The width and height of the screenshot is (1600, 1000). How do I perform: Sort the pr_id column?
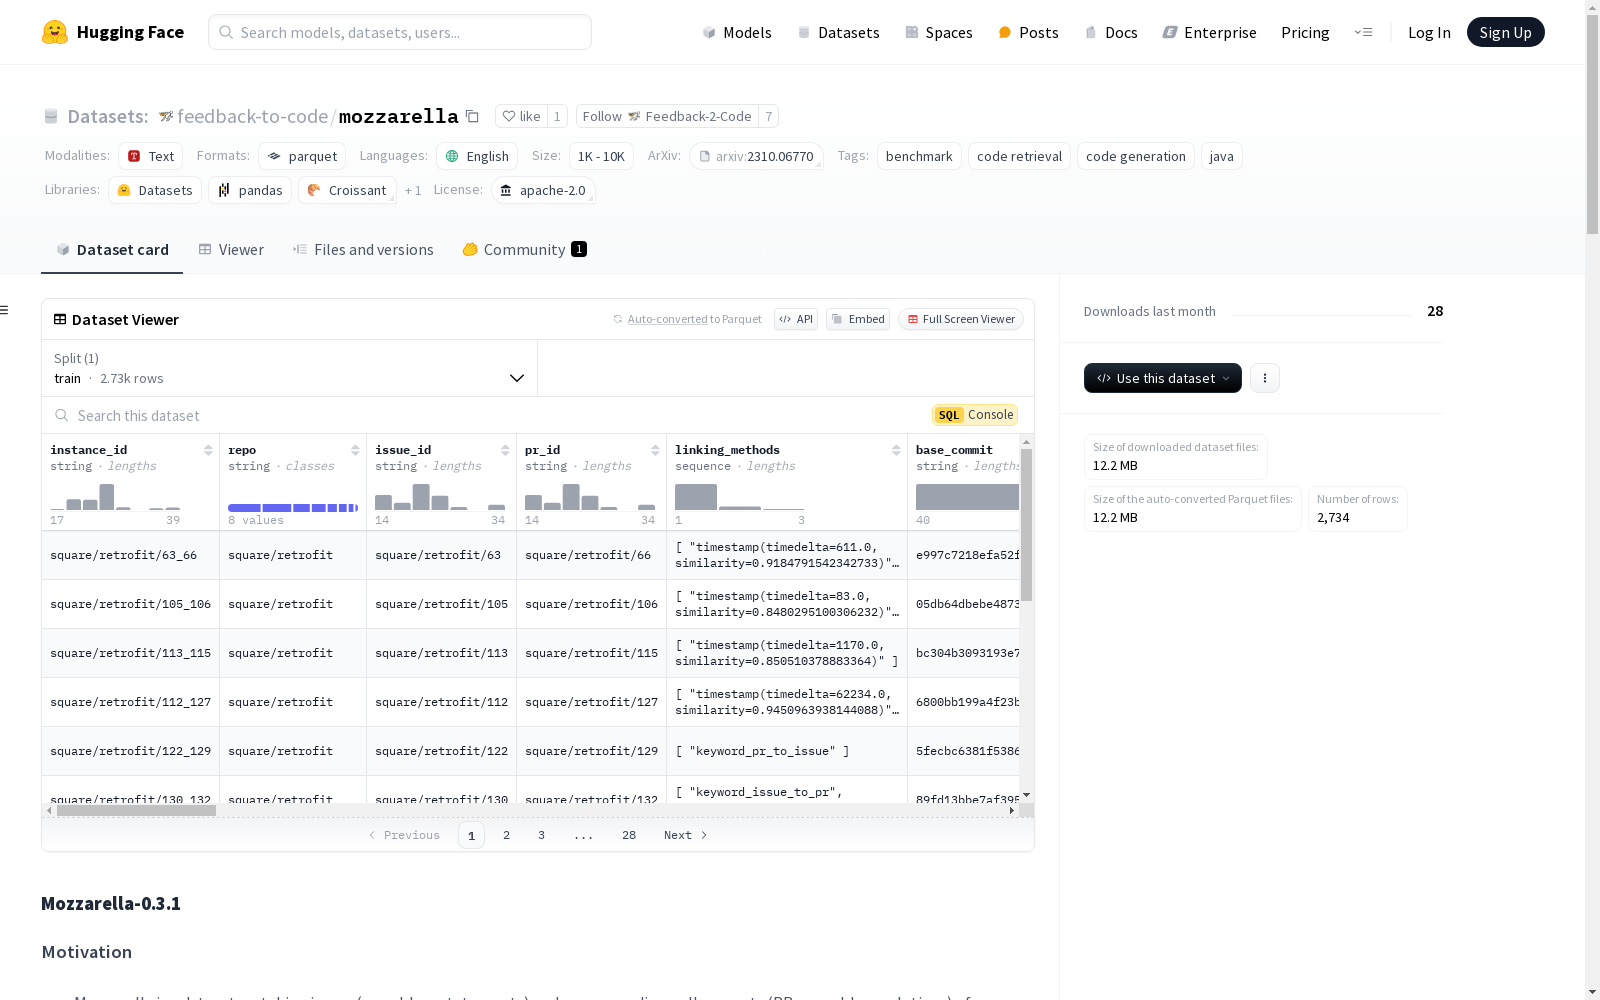655,450
